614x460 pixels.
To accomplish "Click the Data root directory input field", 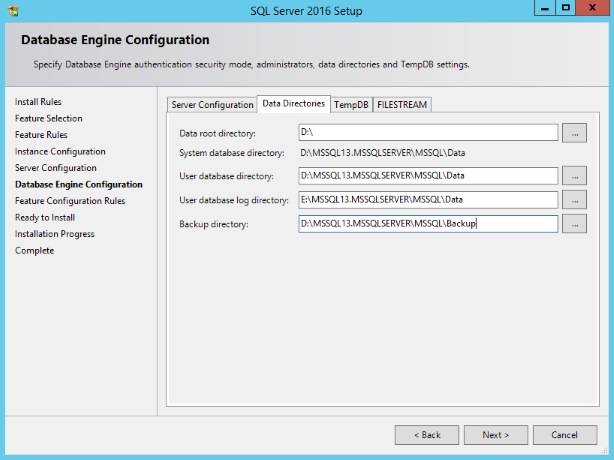I will point(428,132).
